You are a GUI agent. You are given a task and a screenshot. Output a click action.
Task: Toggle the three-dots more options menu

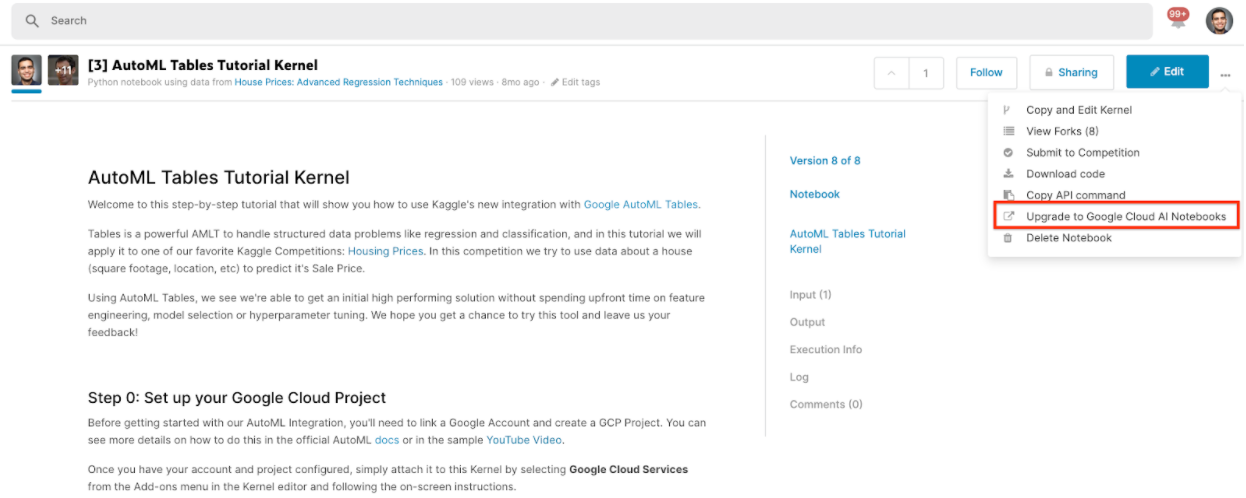1225,75
